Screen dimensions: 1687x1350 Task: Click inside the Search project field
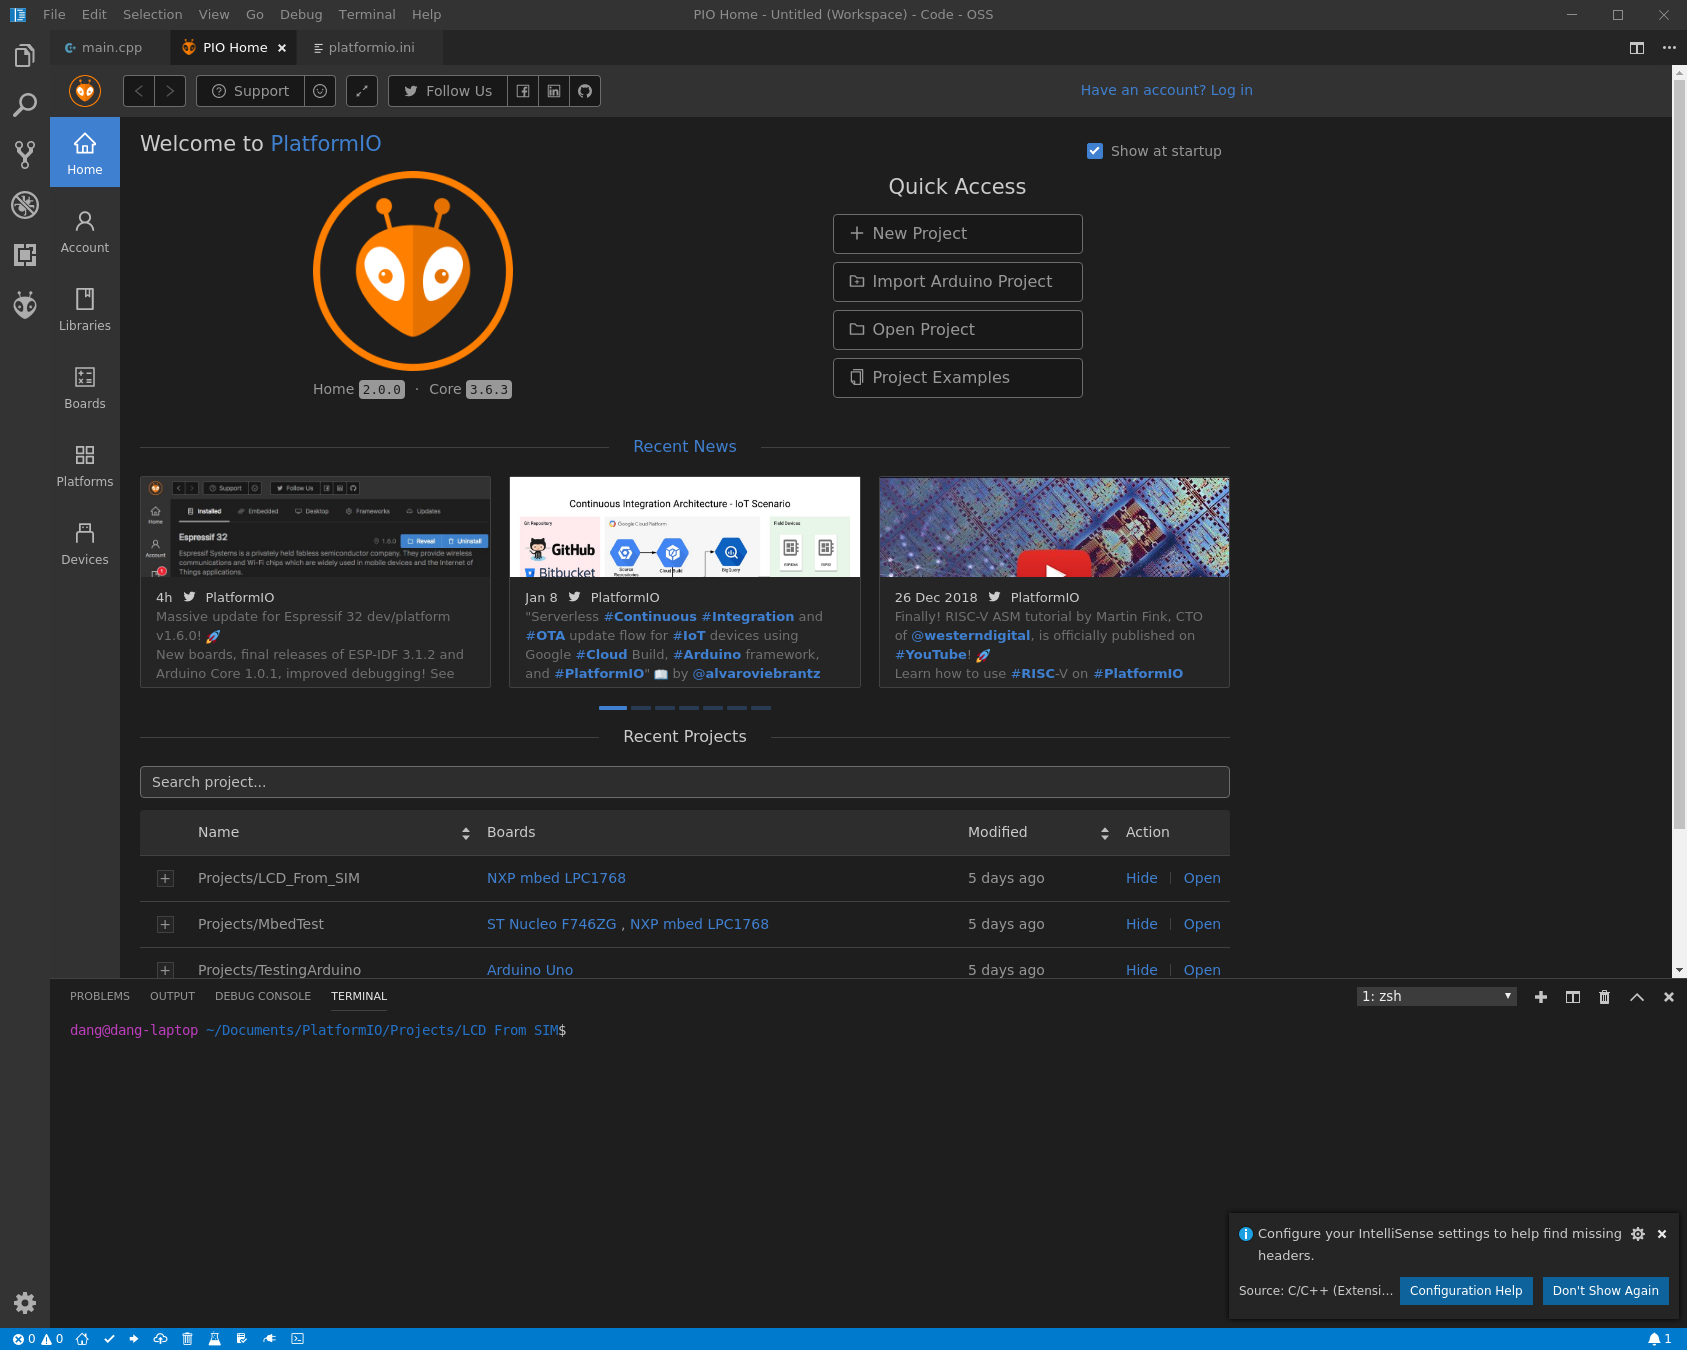tap(684, 782)
